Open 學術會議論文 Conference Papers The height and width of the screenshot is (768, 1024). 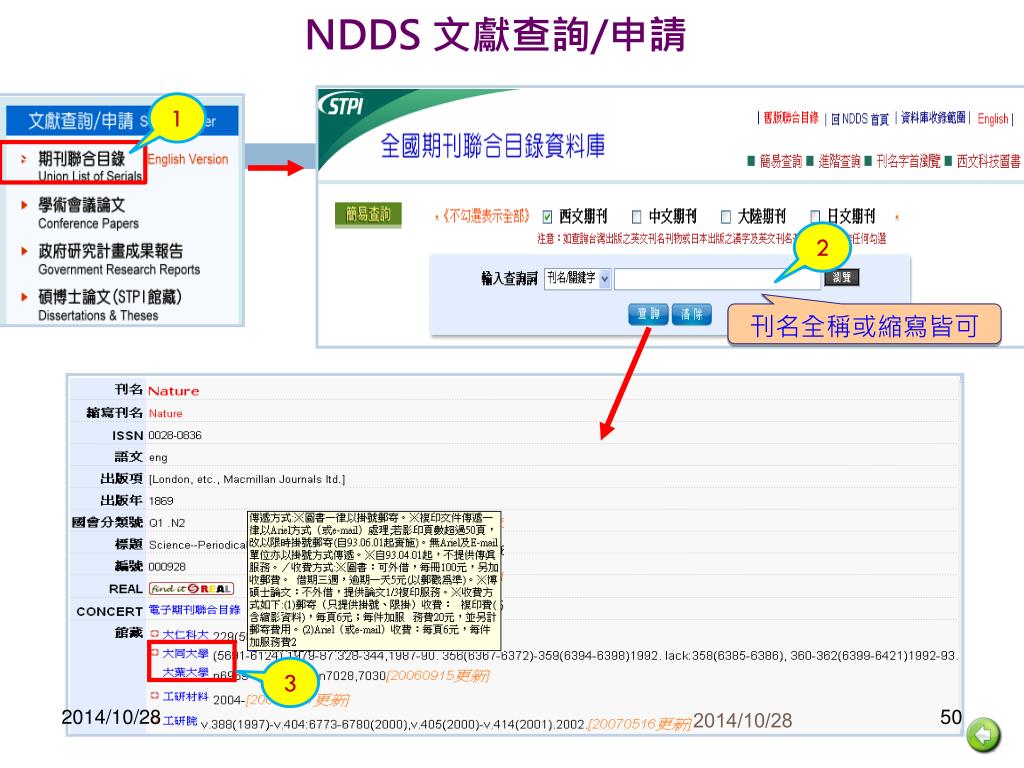(88, 213)
